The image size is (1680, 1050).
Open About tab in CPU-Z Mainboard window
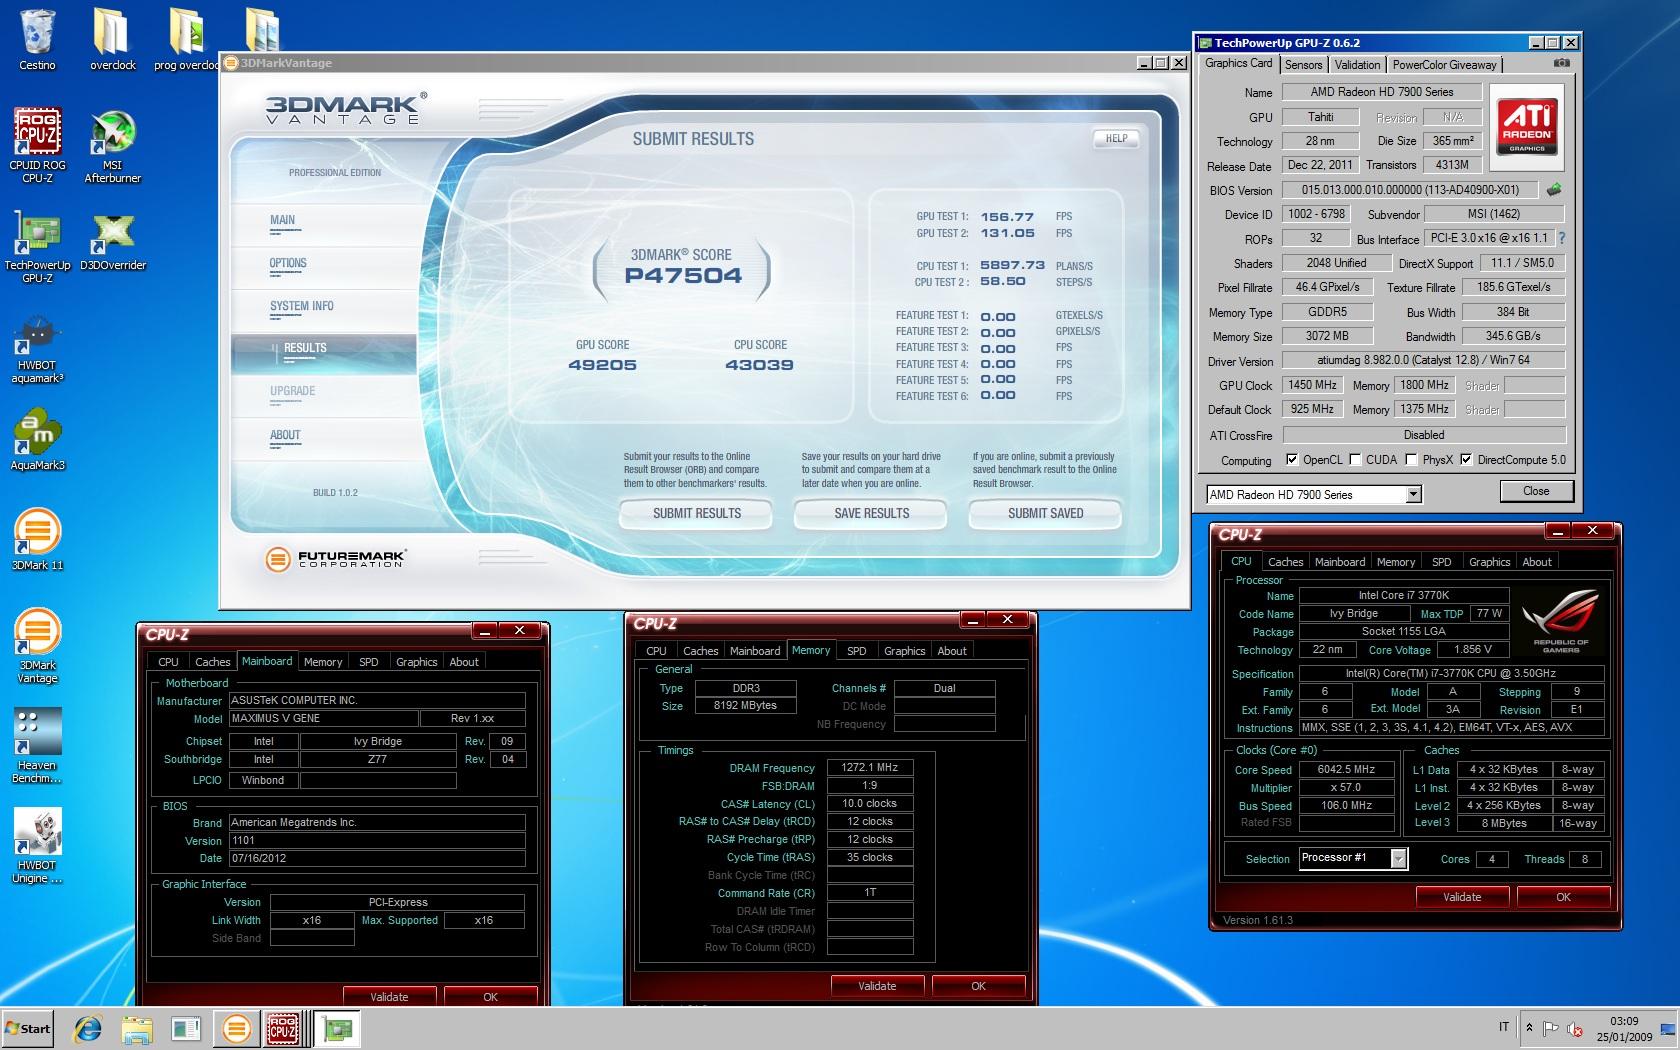coord(464,662)
